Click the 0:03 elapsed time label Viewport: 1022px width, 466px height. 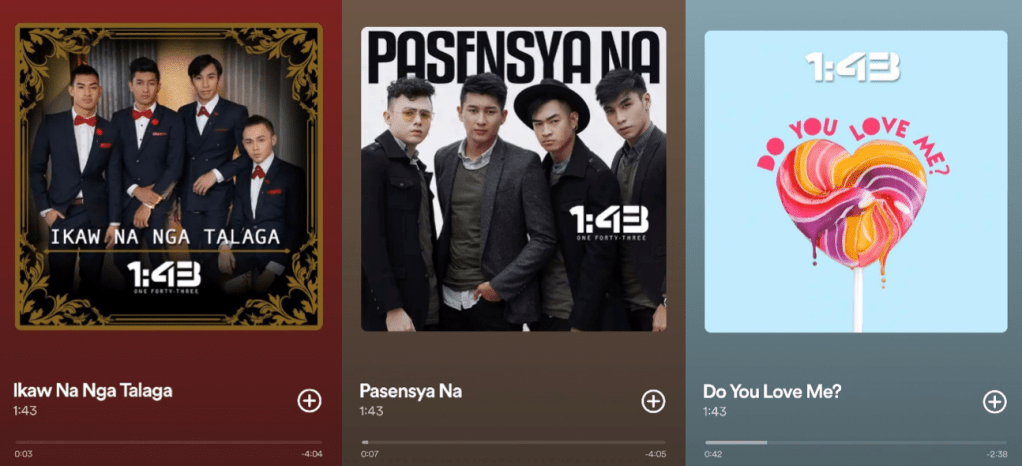point(23,454)
